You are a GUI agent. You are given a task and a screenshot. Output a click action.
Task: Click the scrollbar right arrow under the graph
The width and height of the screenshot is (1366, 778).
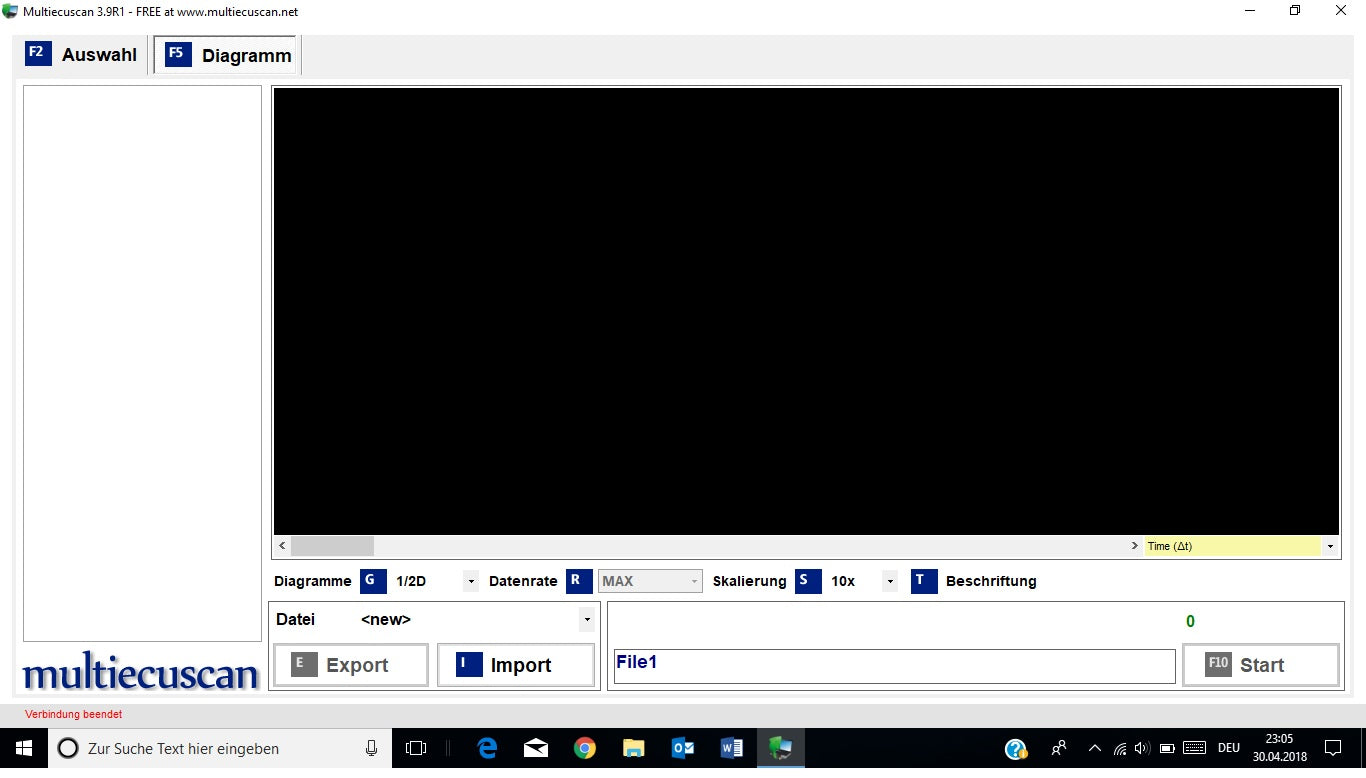(1134, 546)
